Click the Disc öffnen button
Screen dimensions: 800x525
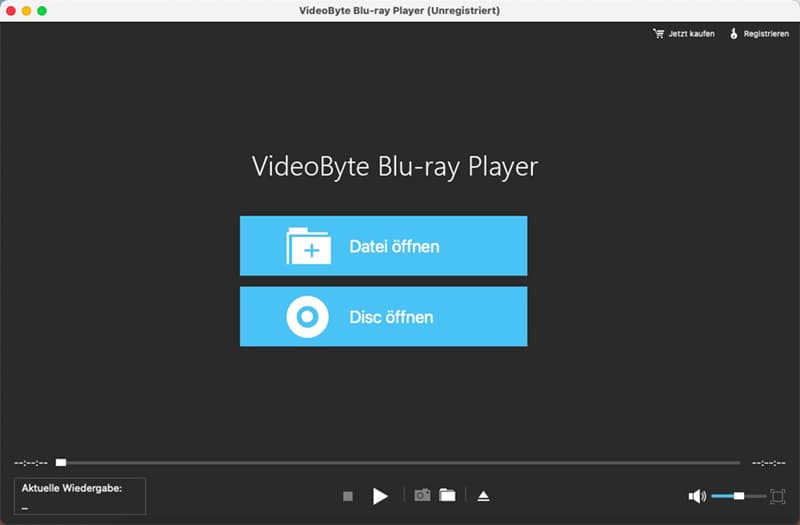(384, 316)
